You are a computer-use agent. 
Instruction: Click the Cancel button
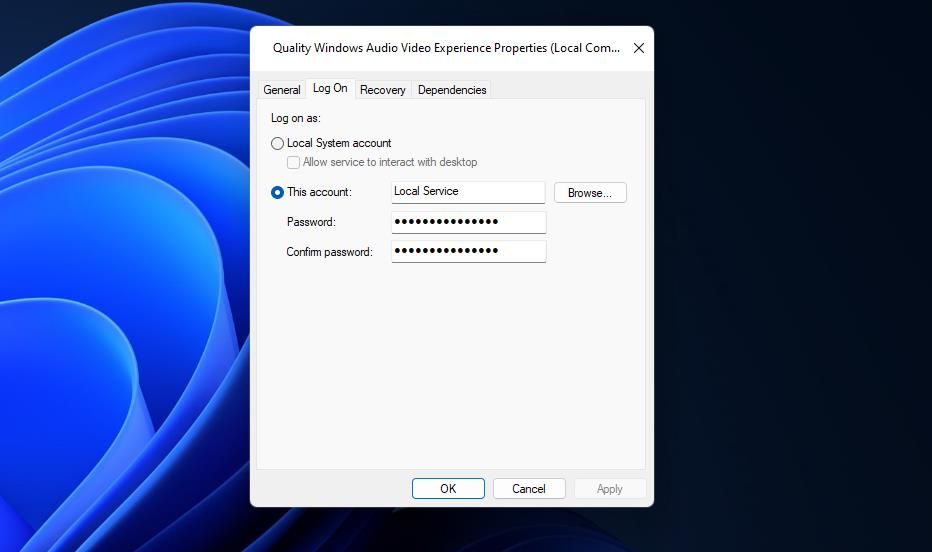tap(529, 488)
